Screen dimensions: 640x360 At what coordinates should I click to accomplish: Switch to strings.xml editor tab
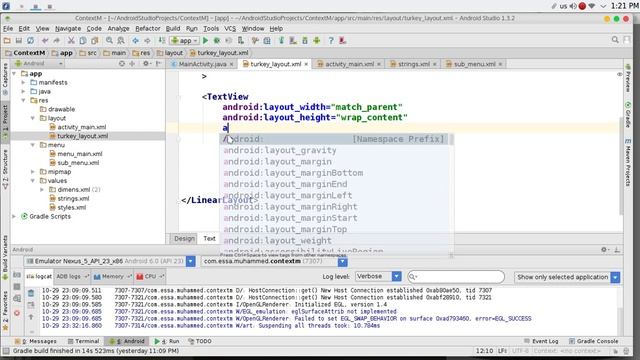coord(413,64)
